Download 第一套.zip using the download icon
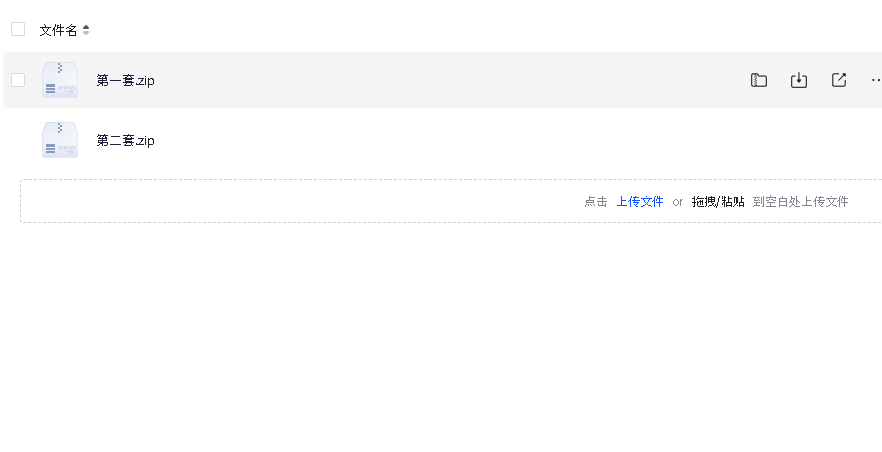The image size is (882, 452). (x=799, y=80)
